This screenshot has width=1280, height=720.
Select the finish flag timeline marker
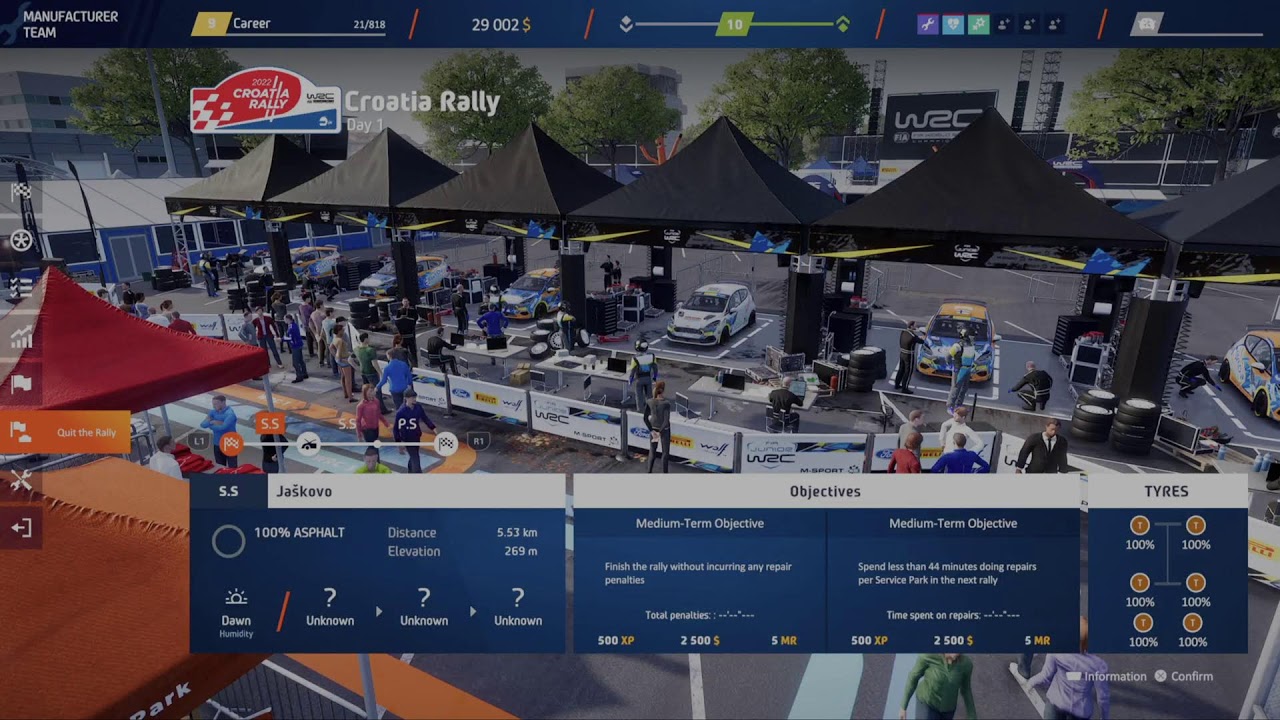[x=446, y=443]
